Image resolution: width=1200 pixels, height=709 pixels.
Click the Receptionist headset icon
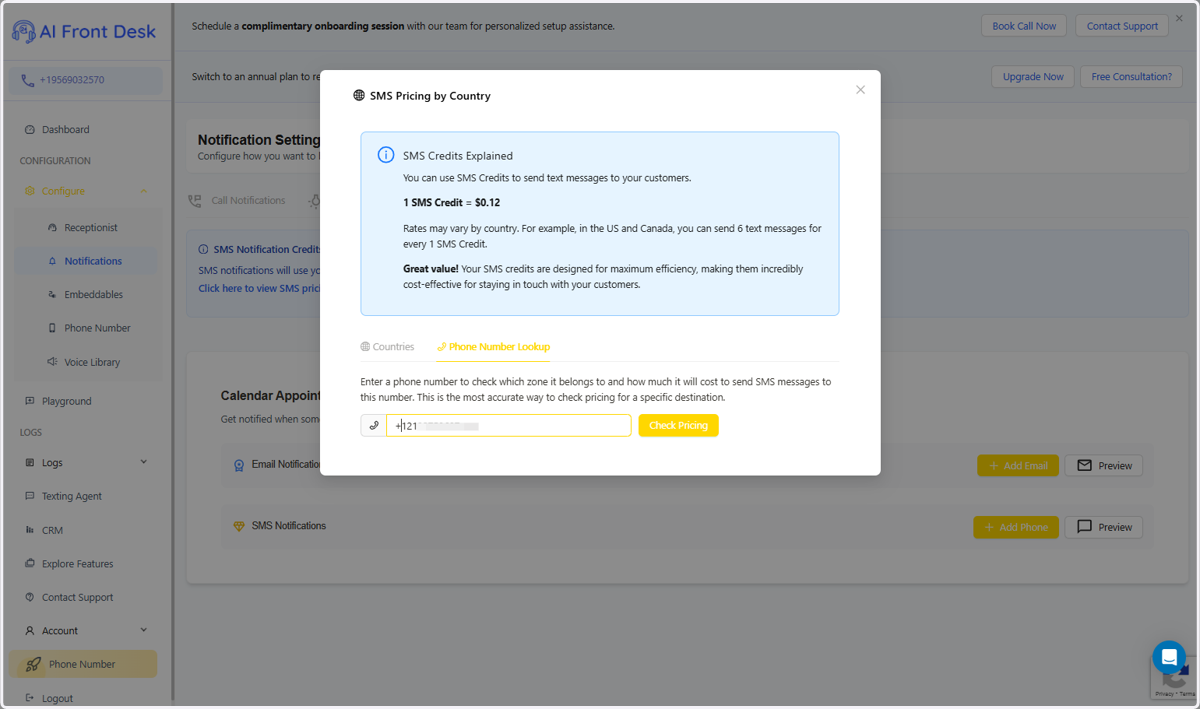tap(53, 228)
